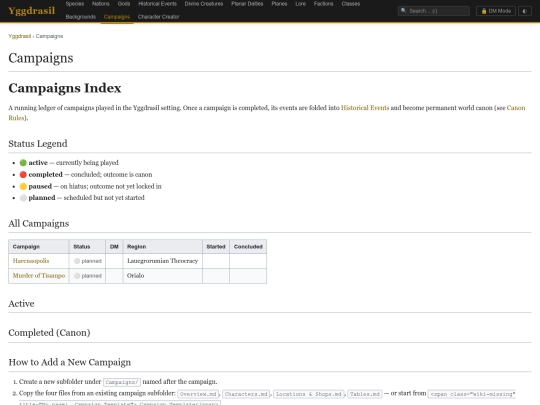This screenshot has height=405, width=540.
Task: Click the Classes nav item
Action: click(x=351, y=4)
